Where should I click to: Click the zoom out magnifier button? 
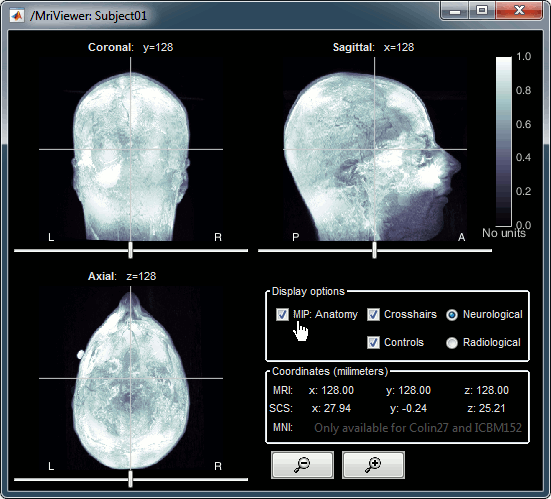pos(302,465)
